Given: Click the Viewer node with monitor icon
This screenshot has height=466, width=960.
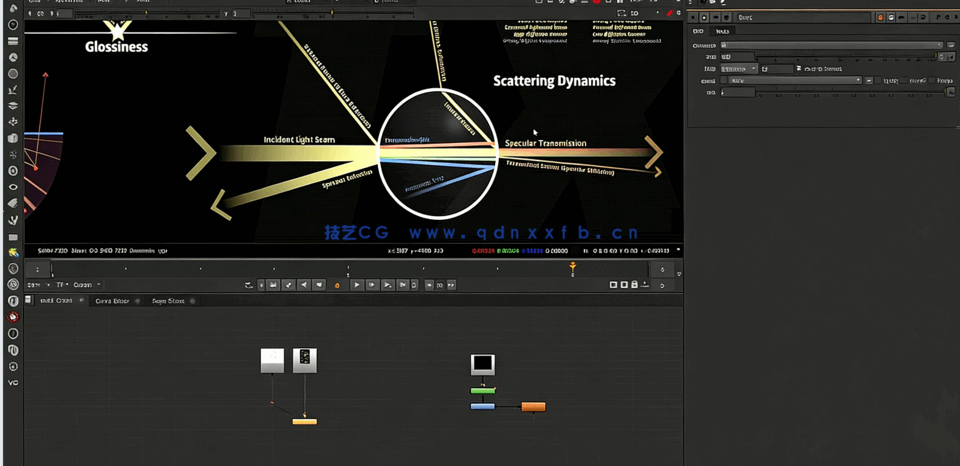Looking at the screenshot, I should click(482, 364).
